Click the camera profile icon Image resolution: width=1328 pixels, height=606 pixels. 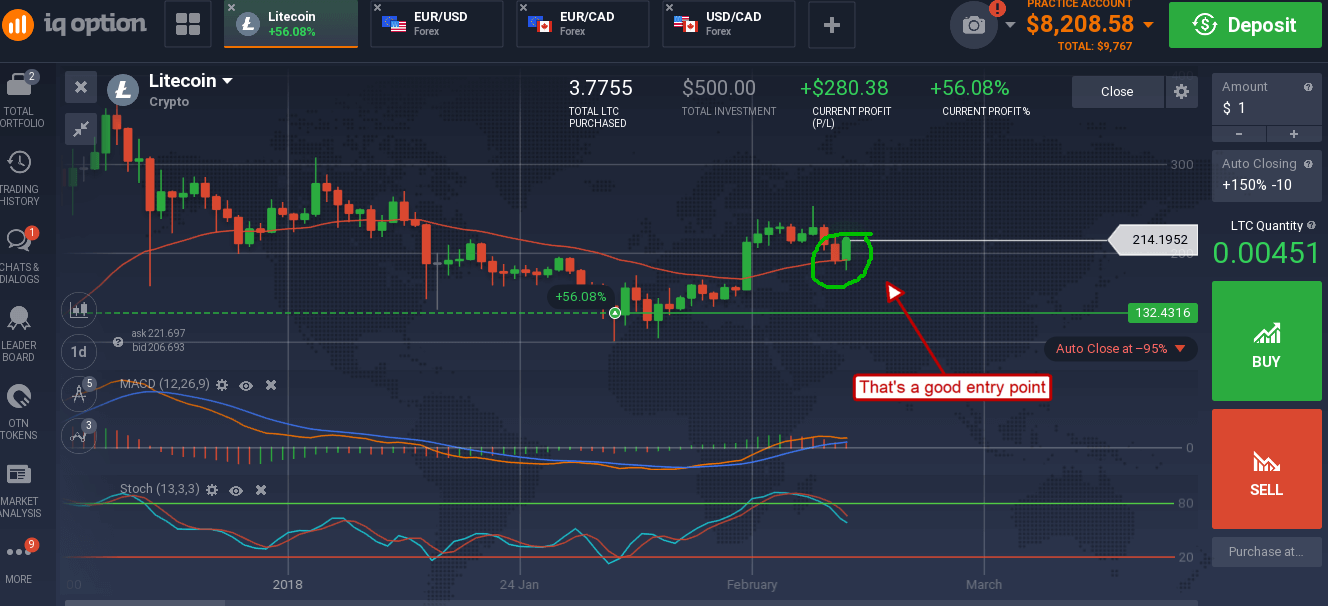click(x=974, y=25)
